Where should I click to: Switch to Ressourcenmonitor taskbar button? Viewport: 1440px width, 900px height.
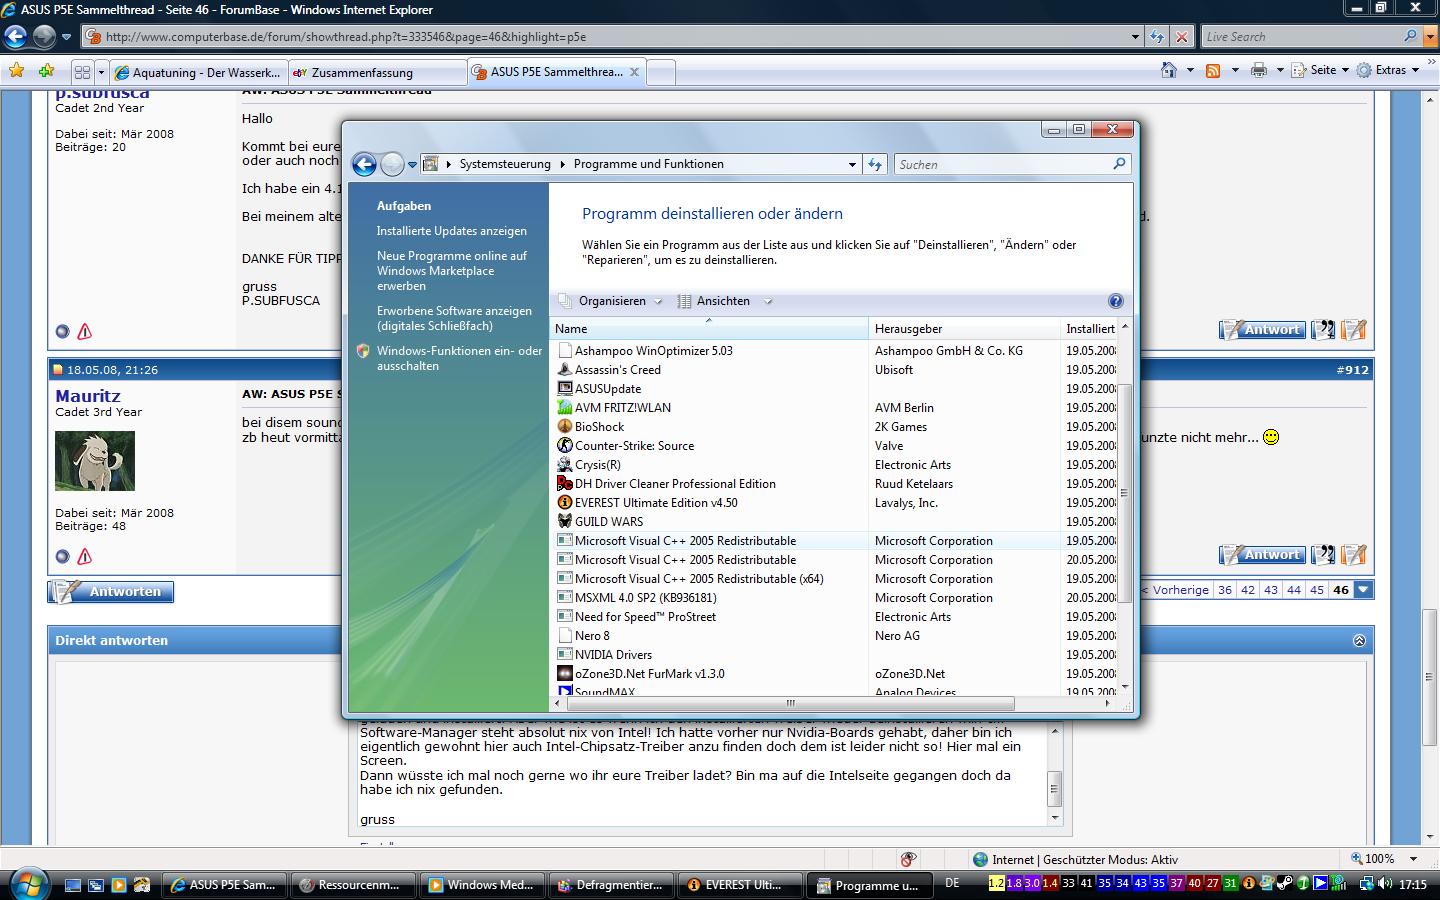(352, 885)
